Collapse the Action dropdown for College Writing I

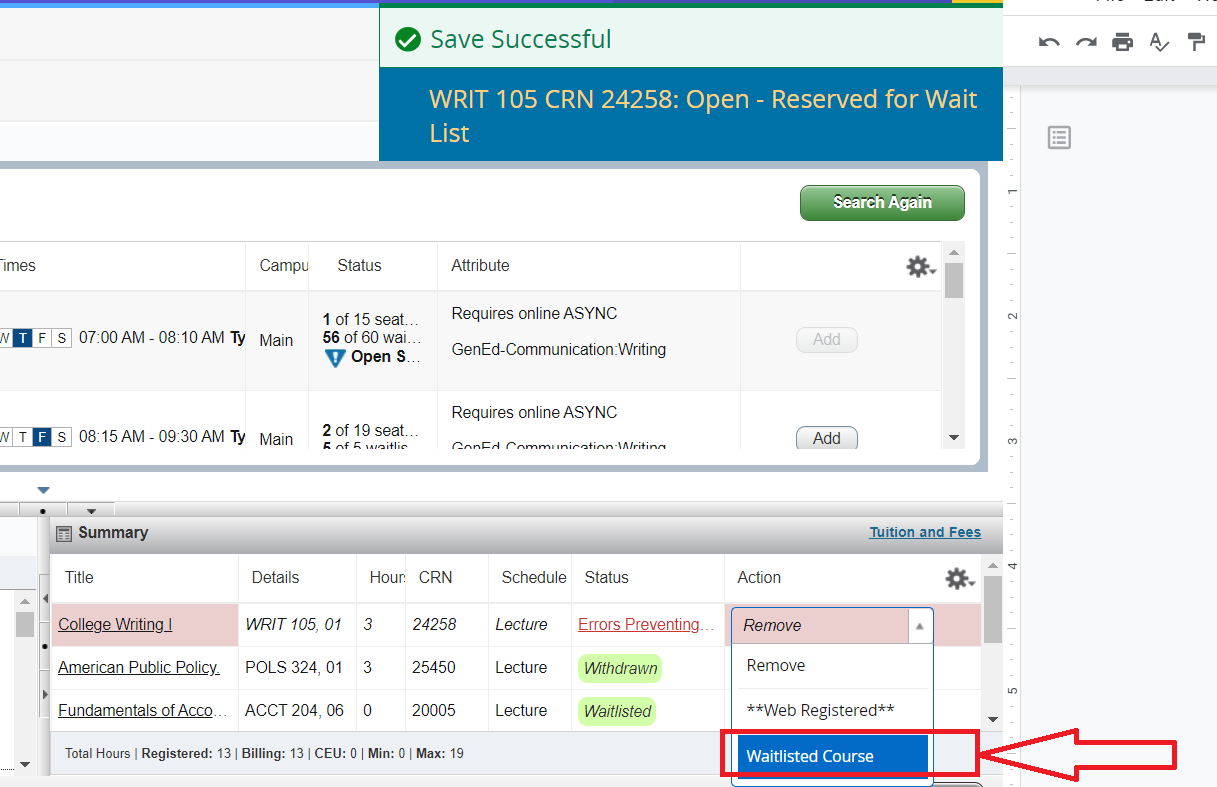tap(918, 626)
